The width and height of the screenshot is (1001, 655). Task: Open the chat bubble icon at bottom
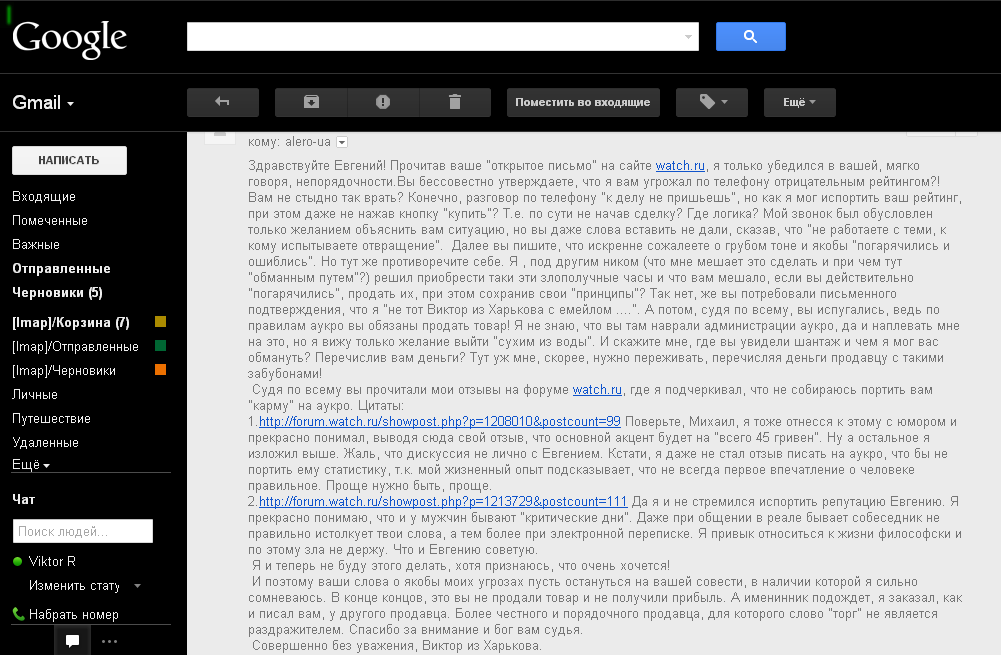[72, 641]
